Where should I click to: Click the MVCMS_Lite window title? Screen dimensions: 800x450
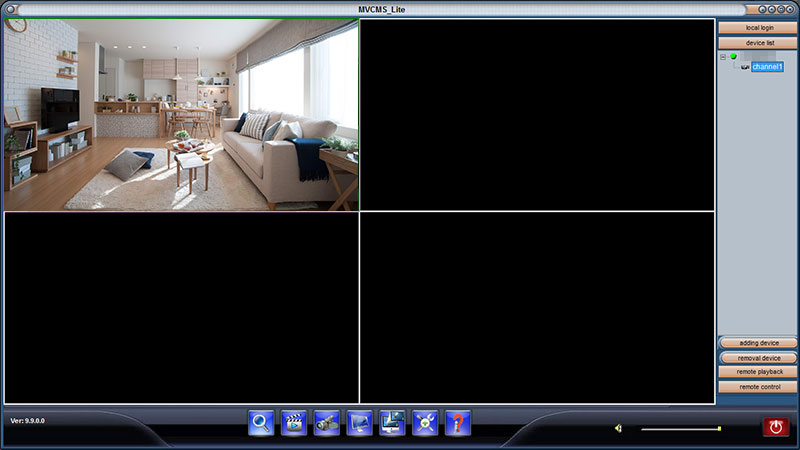382,9
